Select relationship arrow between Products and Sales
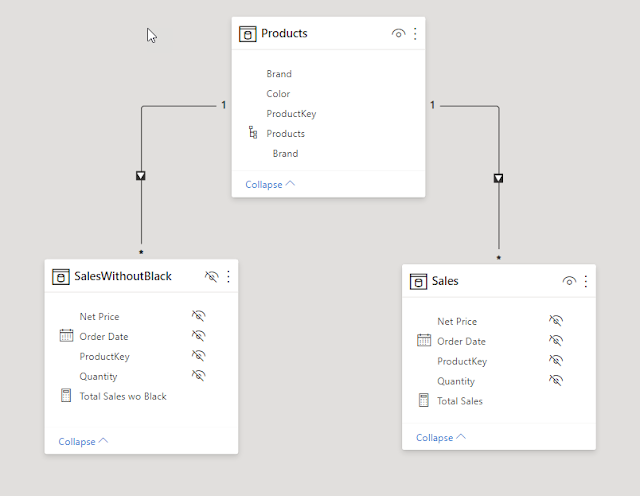Viewport: 640px width, 496px height. (x=498, y=178)
